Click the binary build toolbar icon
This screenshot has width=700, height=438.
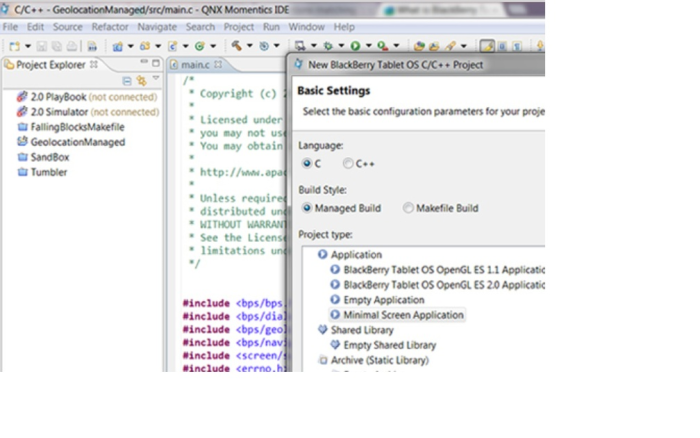click(92, 46)
